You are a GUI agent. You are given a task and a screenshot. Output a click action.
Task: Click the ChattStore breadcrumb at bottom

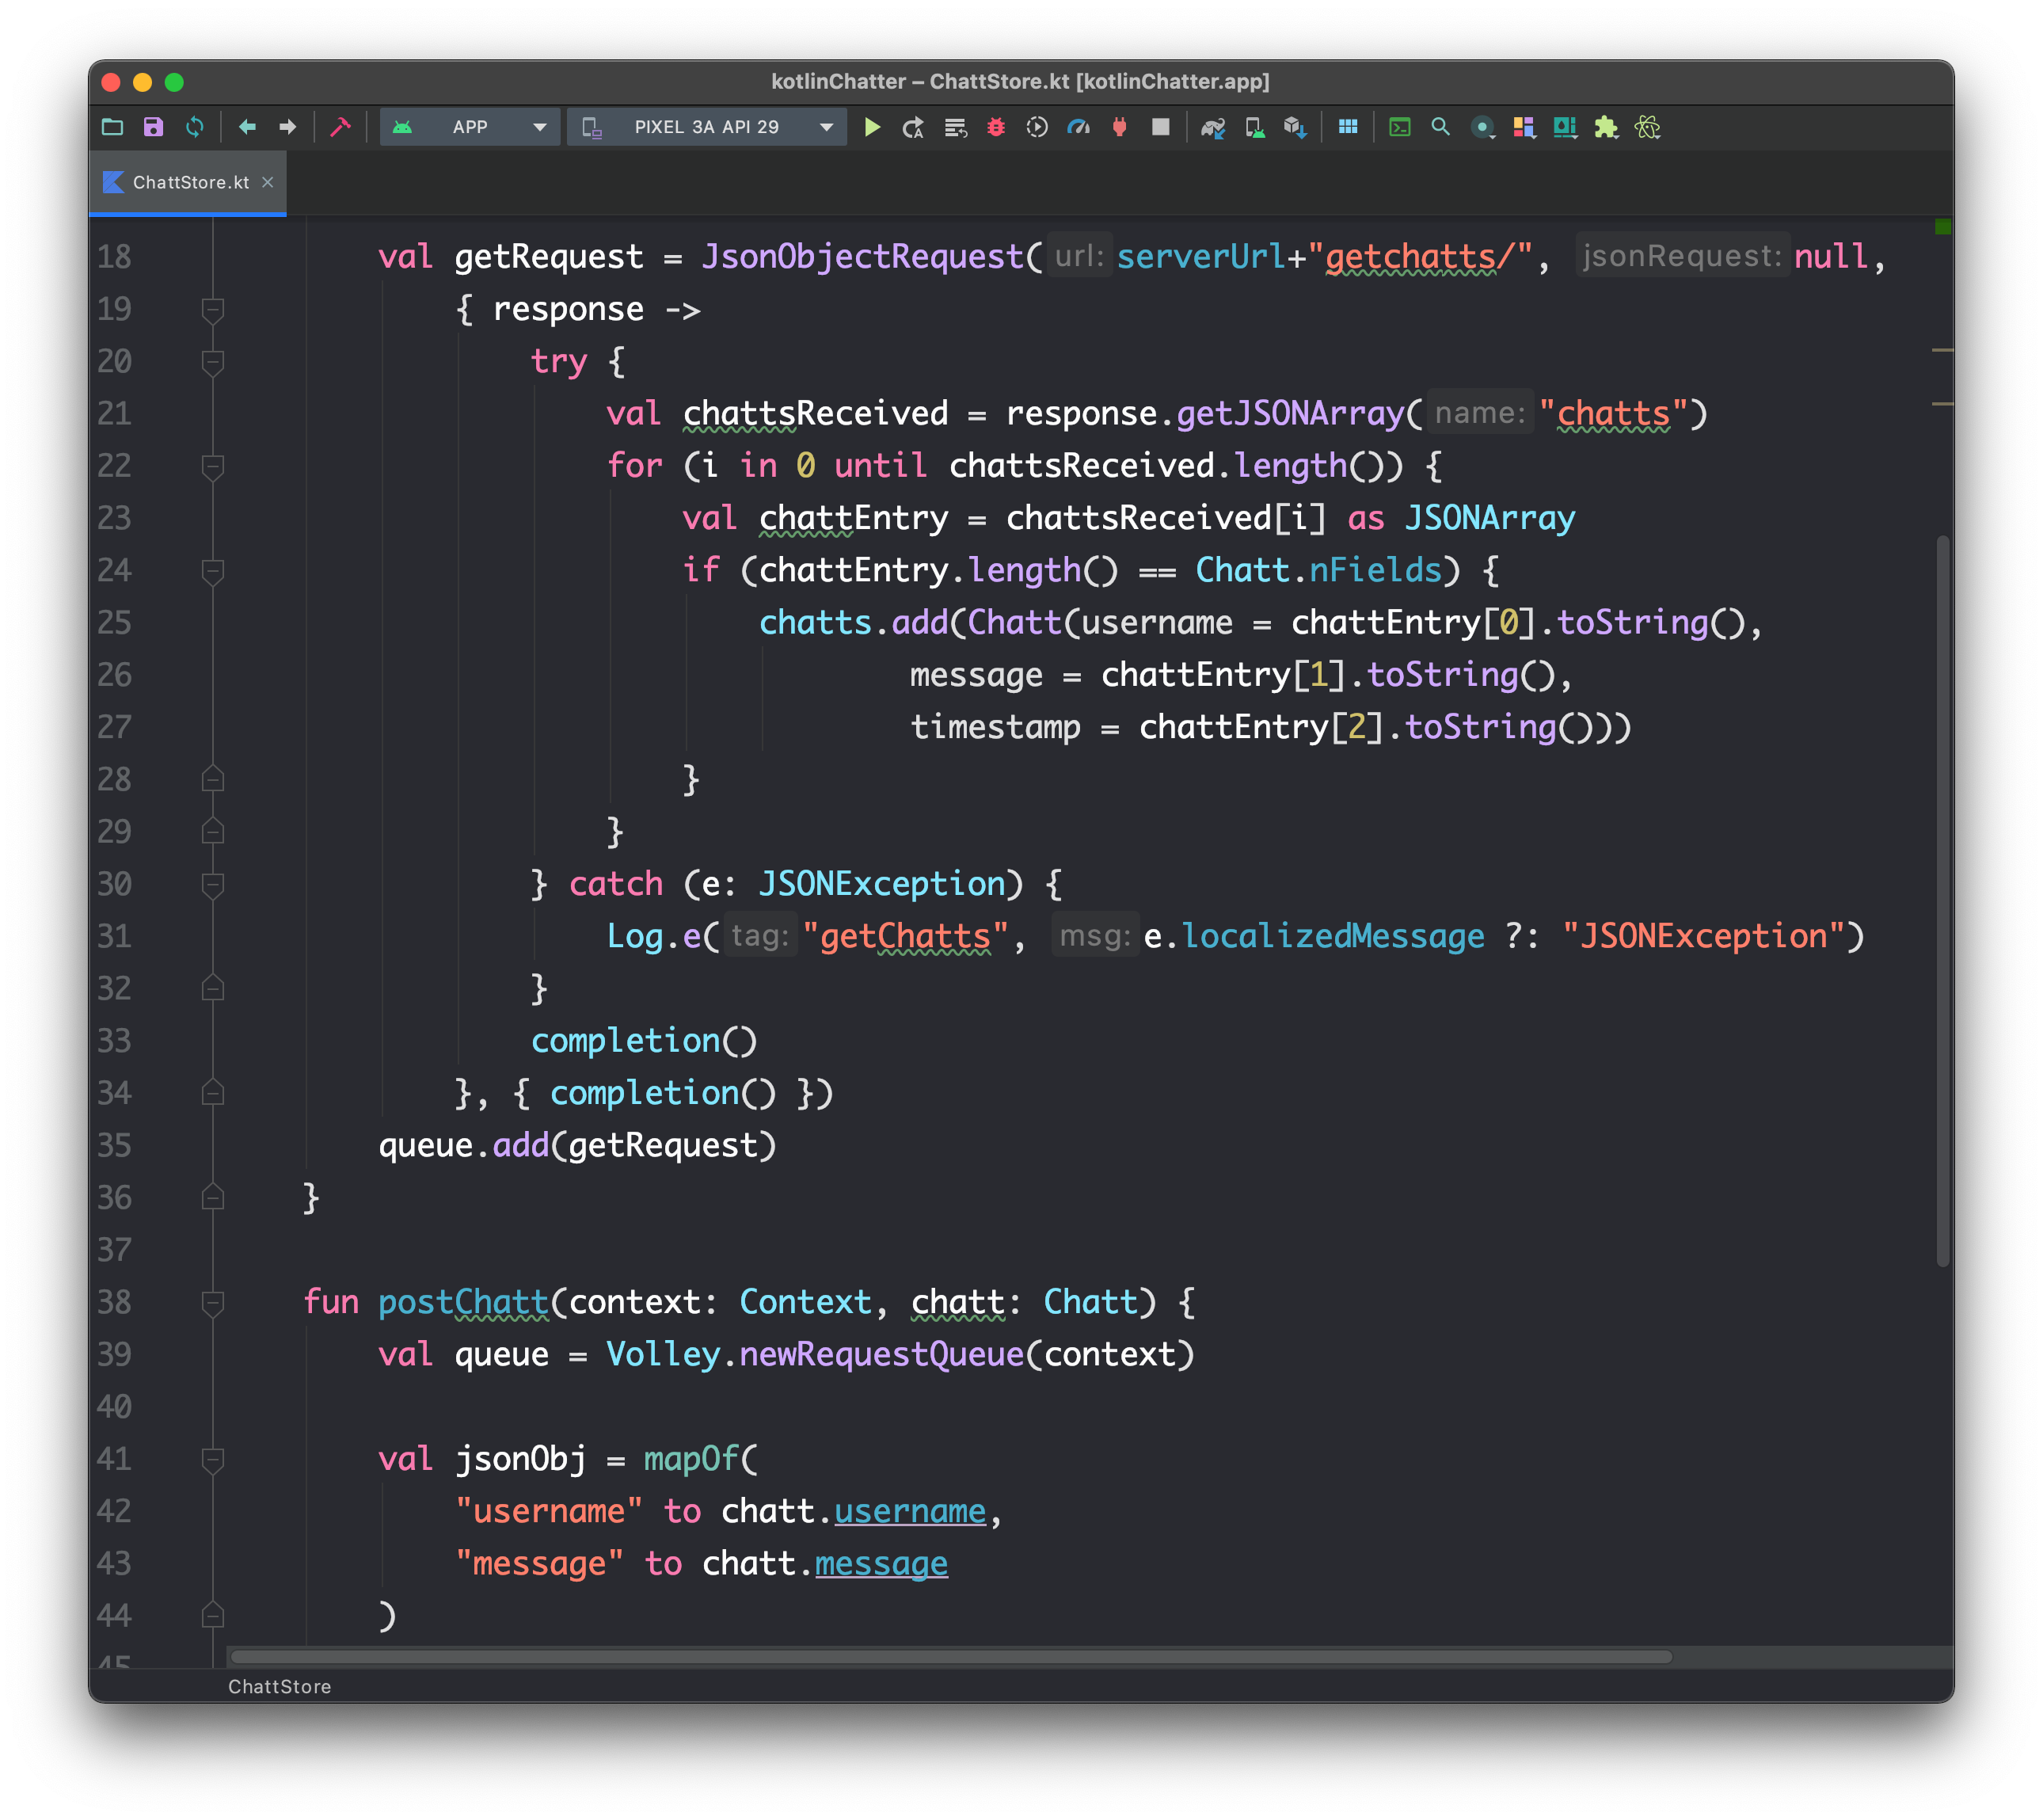point(279,1686)
